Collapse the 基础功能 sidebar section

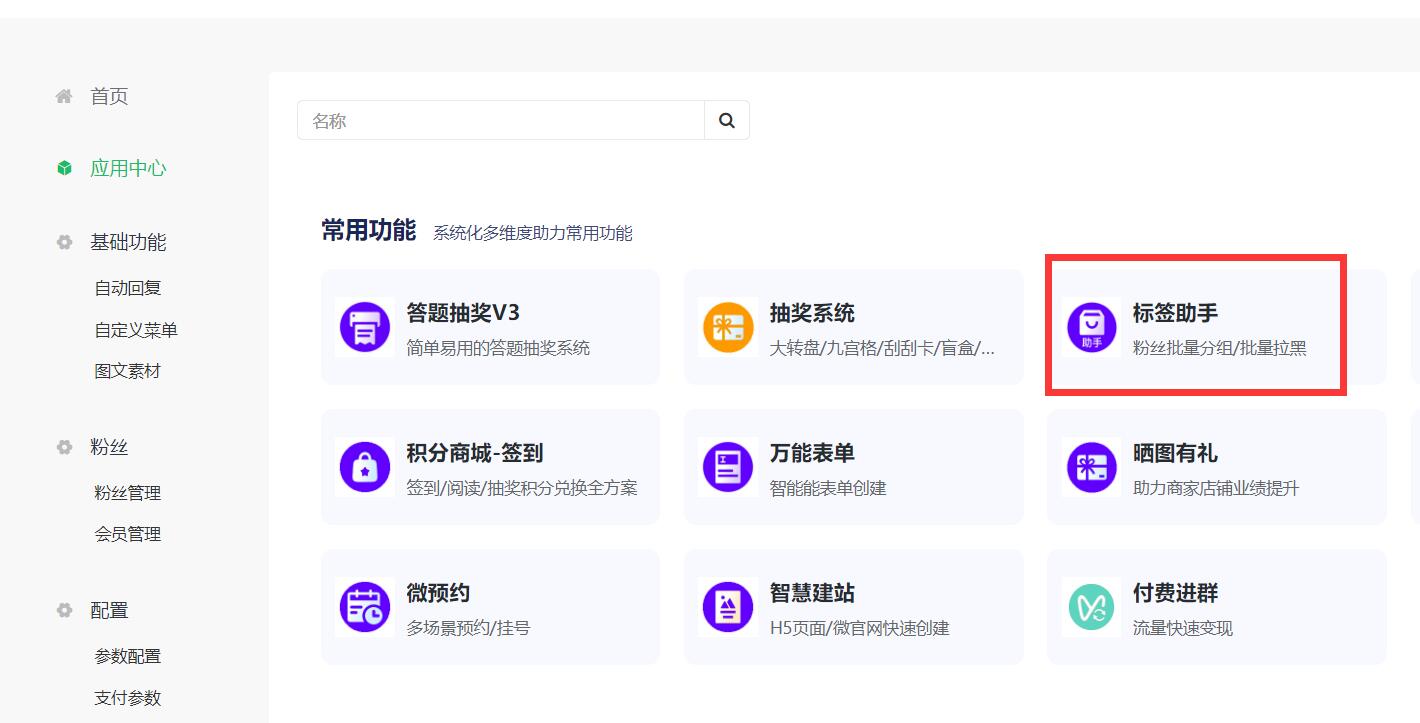click(128, 242)
